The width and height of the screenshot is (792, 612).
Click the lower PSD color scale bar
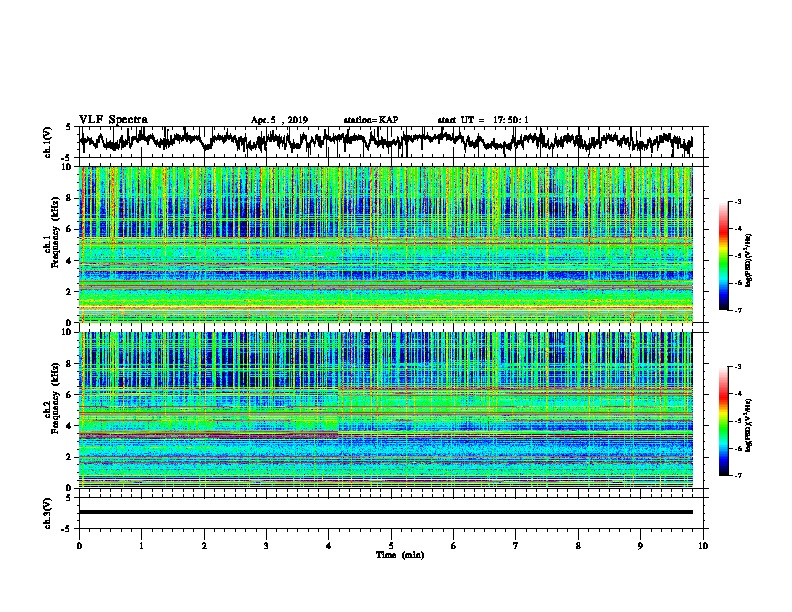click(x=723, y=421)
